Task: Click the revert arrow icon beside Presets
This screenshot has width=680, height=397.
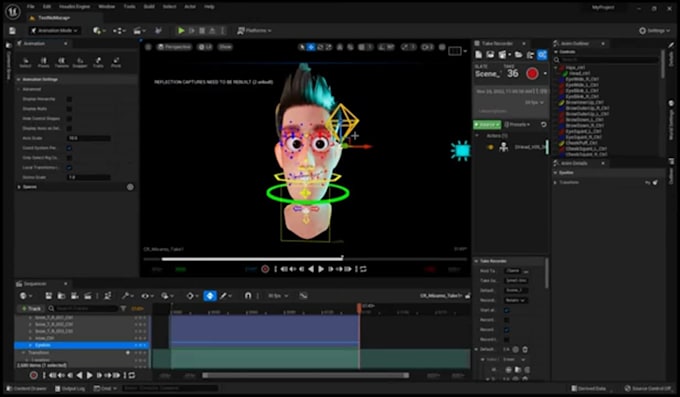Action: [543, 125]
